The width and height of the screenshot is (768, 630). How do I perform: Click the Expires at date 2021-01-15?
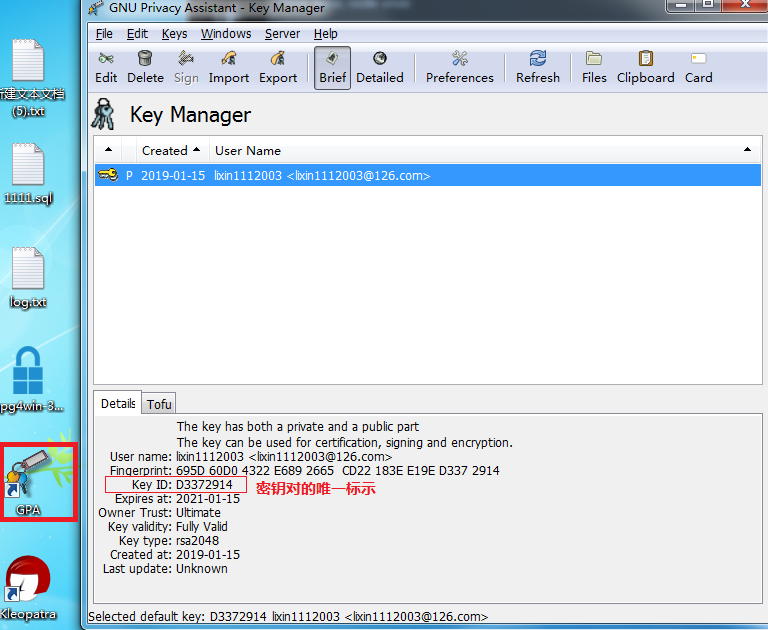tap(208, 499)
